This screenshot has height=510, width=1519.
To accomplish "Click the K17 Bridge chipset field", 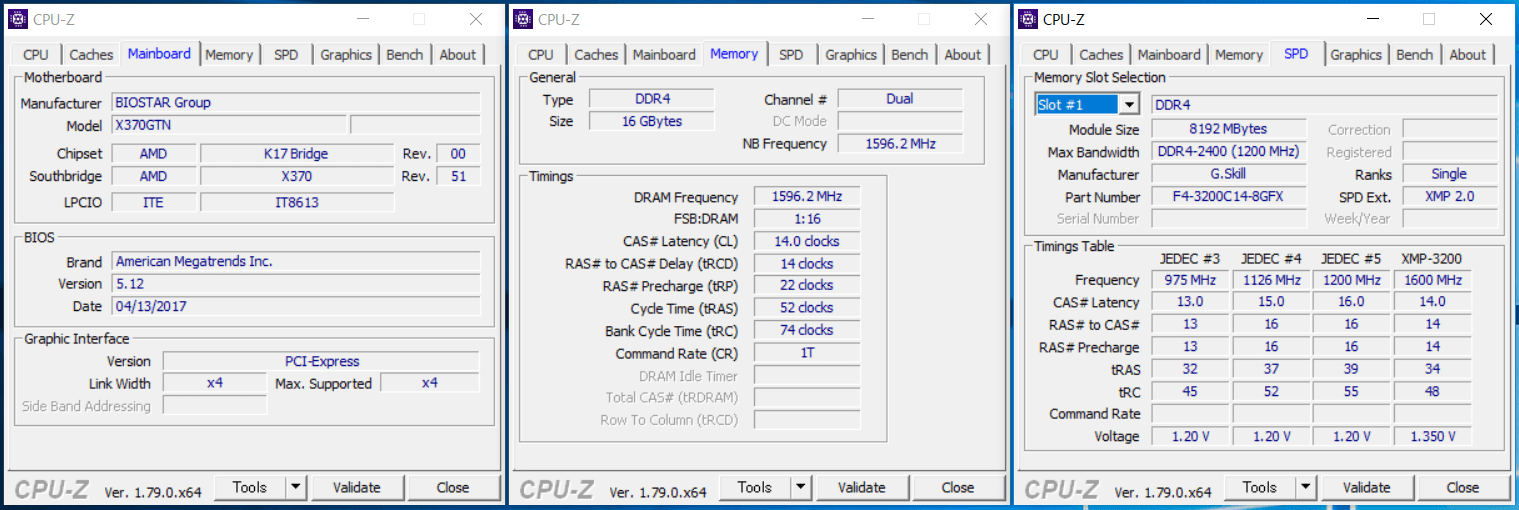I will point(296,153).
